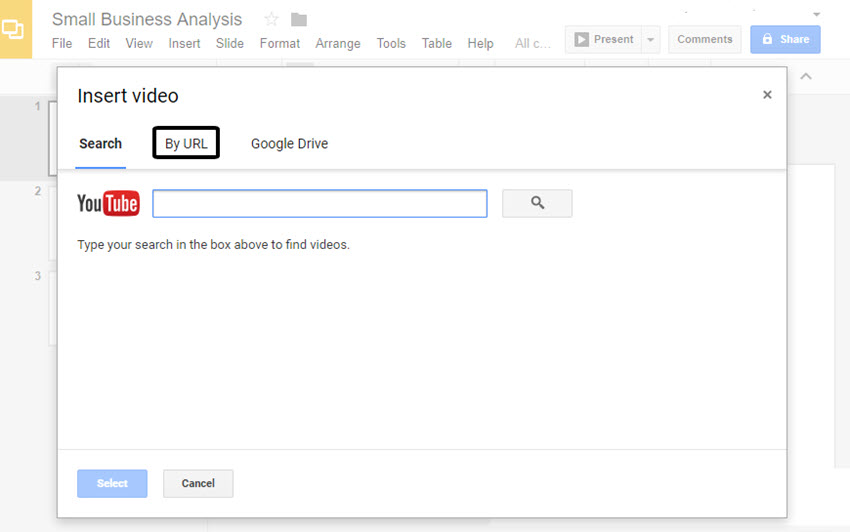Select slide 1 thumbnail in filmstrip

pos(53,138)
